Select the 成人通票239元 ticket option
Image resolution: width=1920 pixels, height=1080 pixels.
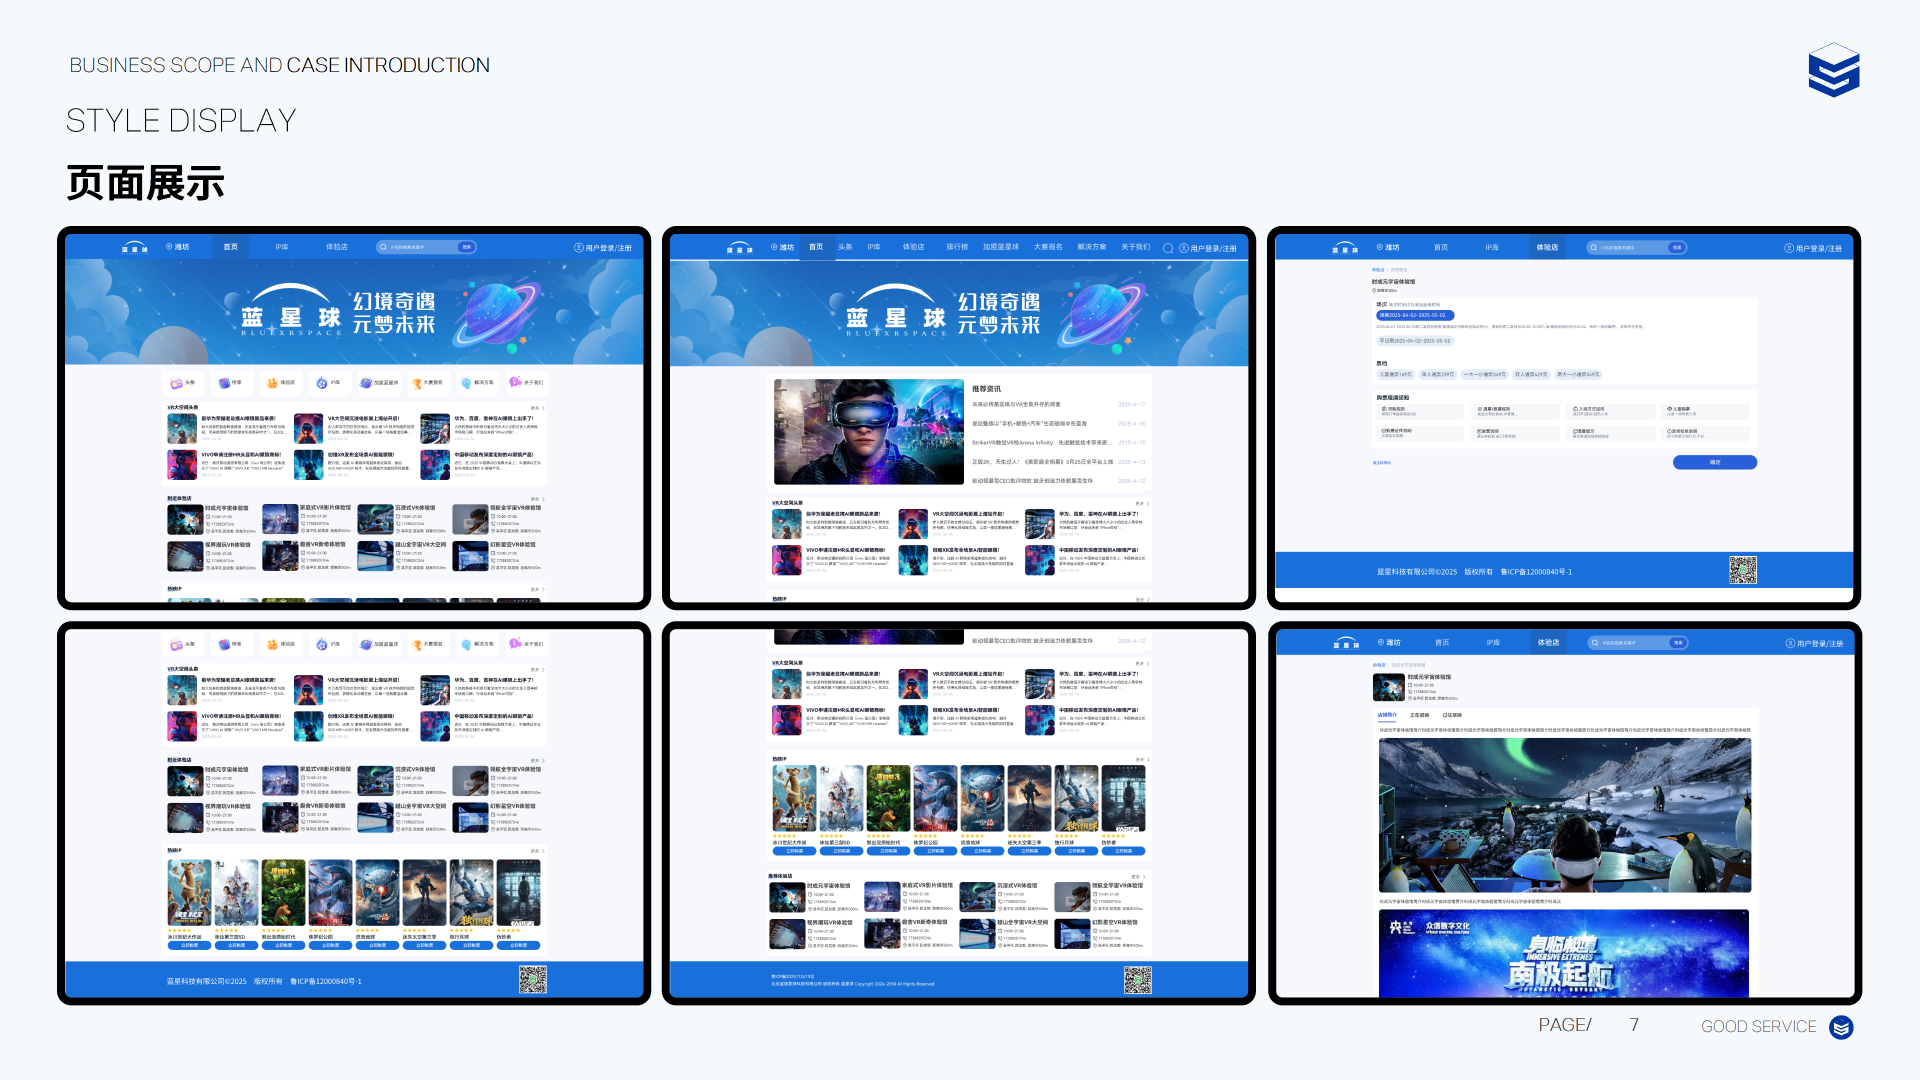1437,374
